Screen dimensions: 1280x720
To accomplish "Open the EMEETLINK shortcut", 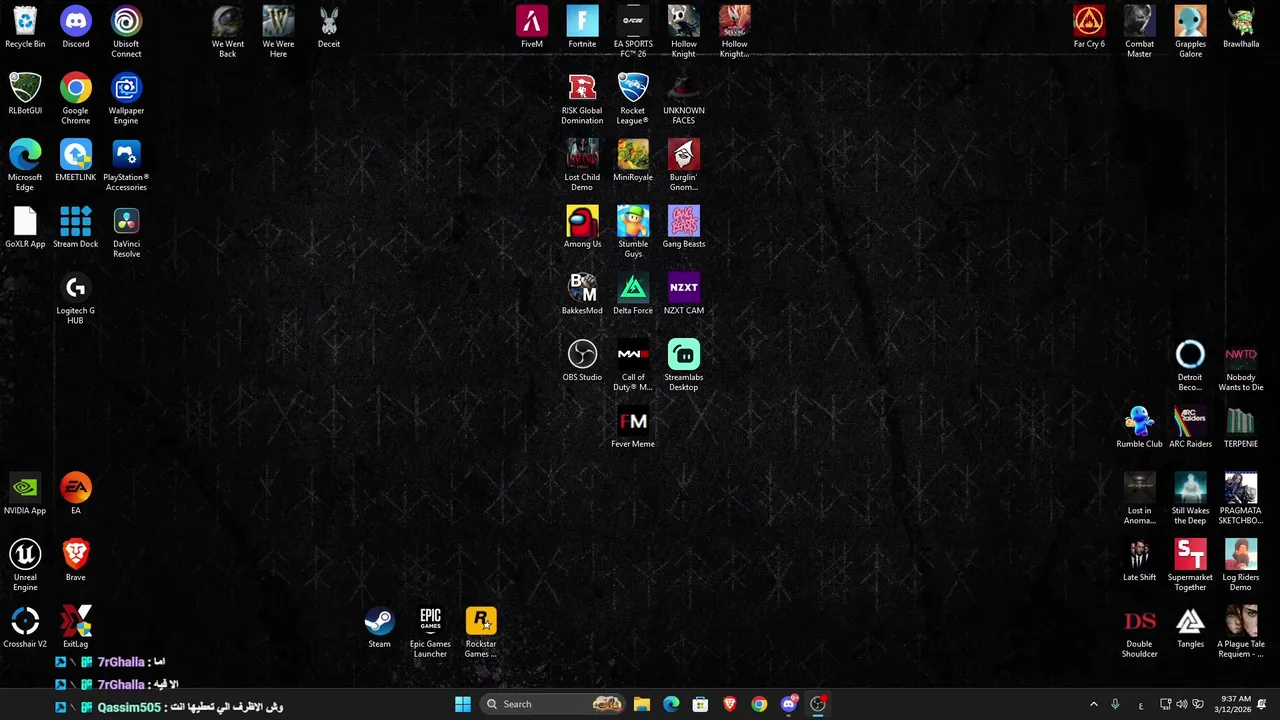I will point(76,161).
